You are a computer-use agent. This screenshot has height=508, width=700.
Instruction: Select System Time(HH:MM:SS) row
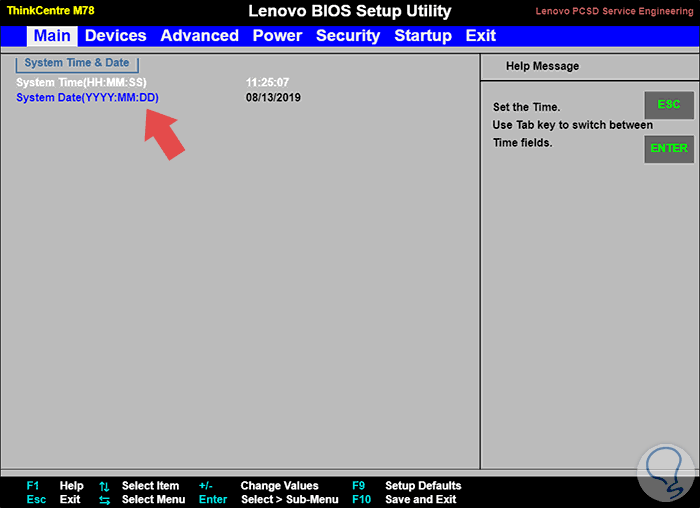click(153, 83)
